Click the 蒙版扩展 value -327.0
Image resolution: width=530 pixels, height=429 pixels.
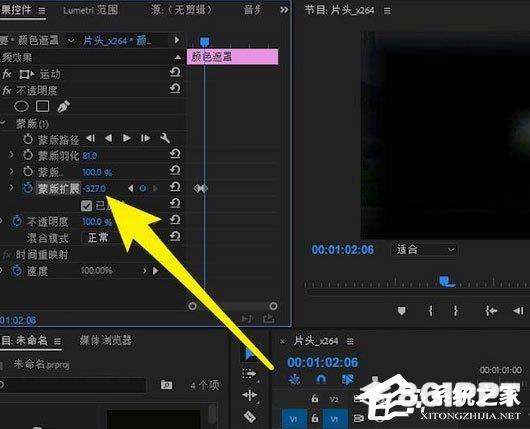coord(94,188)
